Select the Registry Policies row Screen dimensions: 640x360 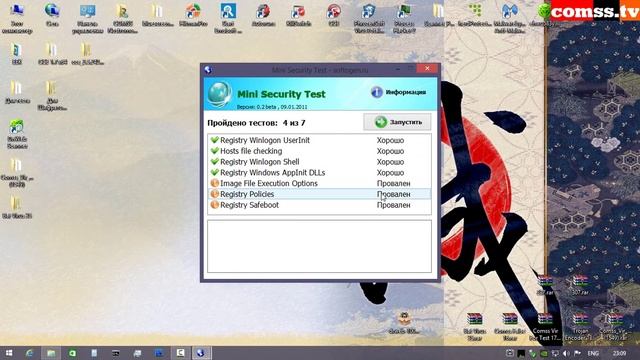319,194
